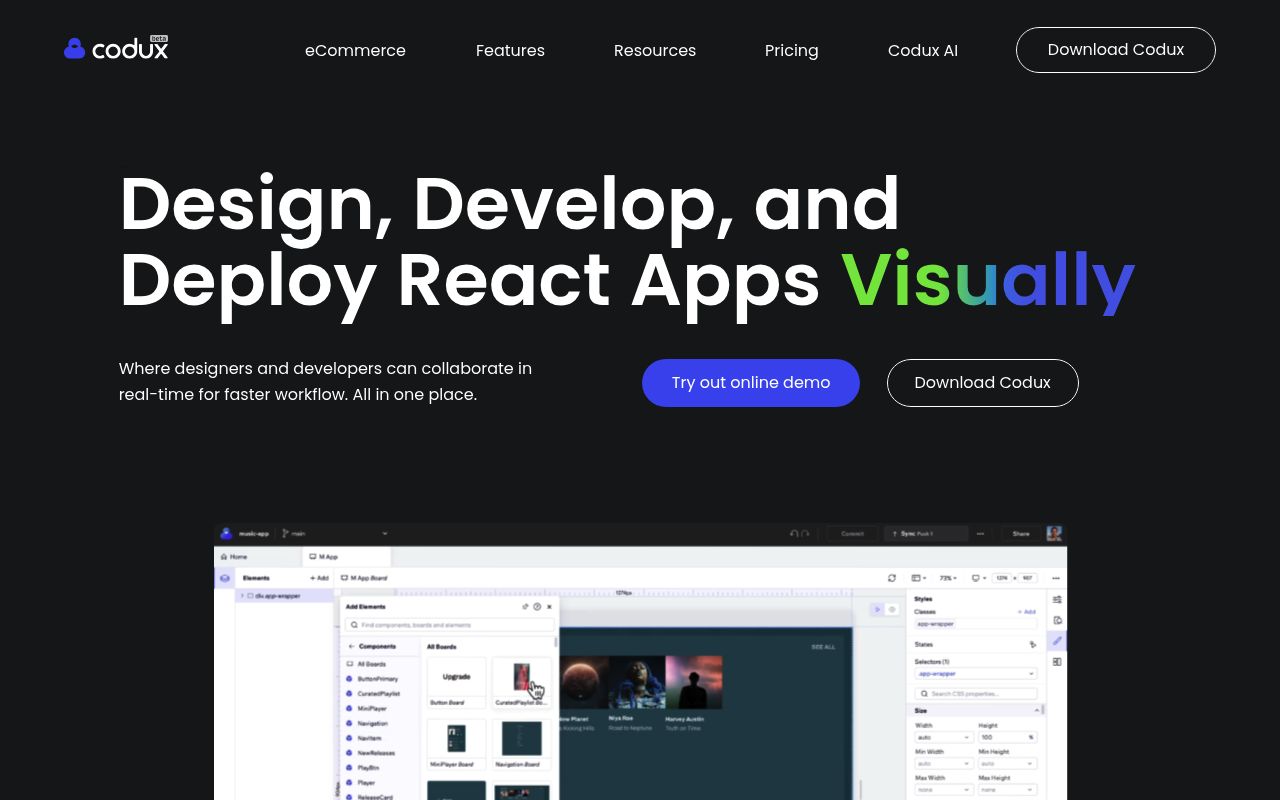1280x800 pixels.
Task: Open the Elements panel layers icon in the left sidebar
Action: pos(225,578)
